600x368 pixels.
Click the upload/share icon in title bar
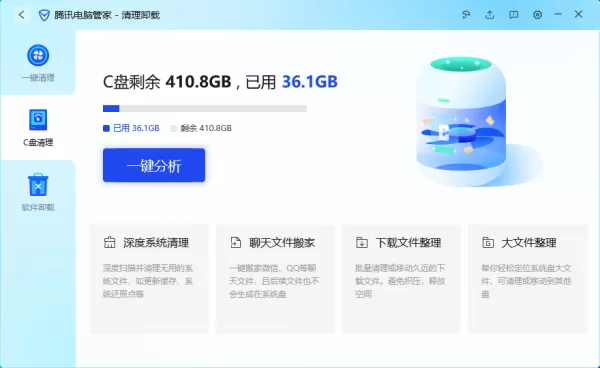489,15
